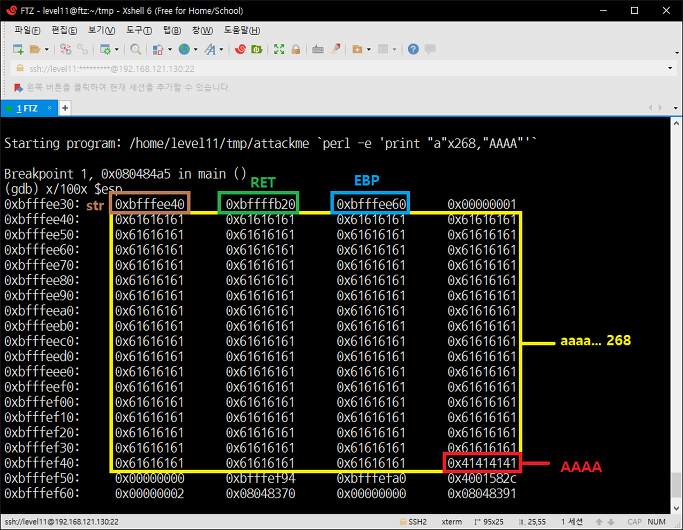683x530 pixels.
Task: Click the encoding globe icon
Action: (x=184, y=49)
